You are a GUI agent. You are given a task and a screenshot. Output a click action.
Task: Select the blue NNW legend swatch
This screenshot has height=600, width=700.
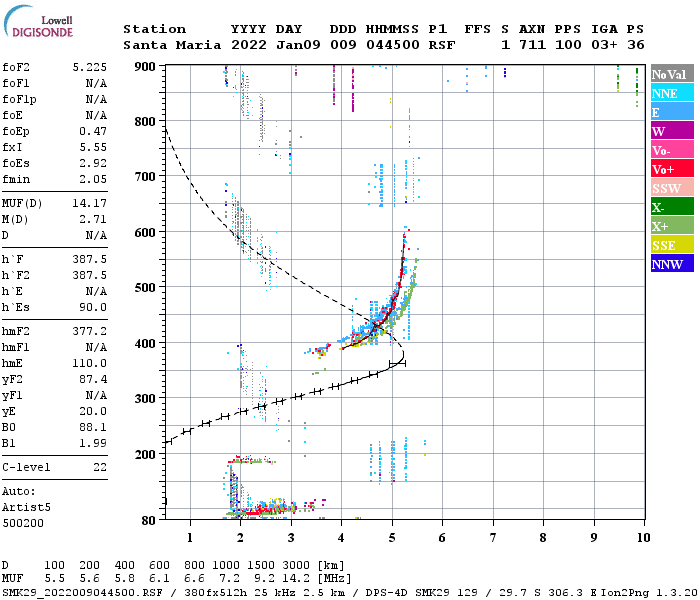click(672, 263)
